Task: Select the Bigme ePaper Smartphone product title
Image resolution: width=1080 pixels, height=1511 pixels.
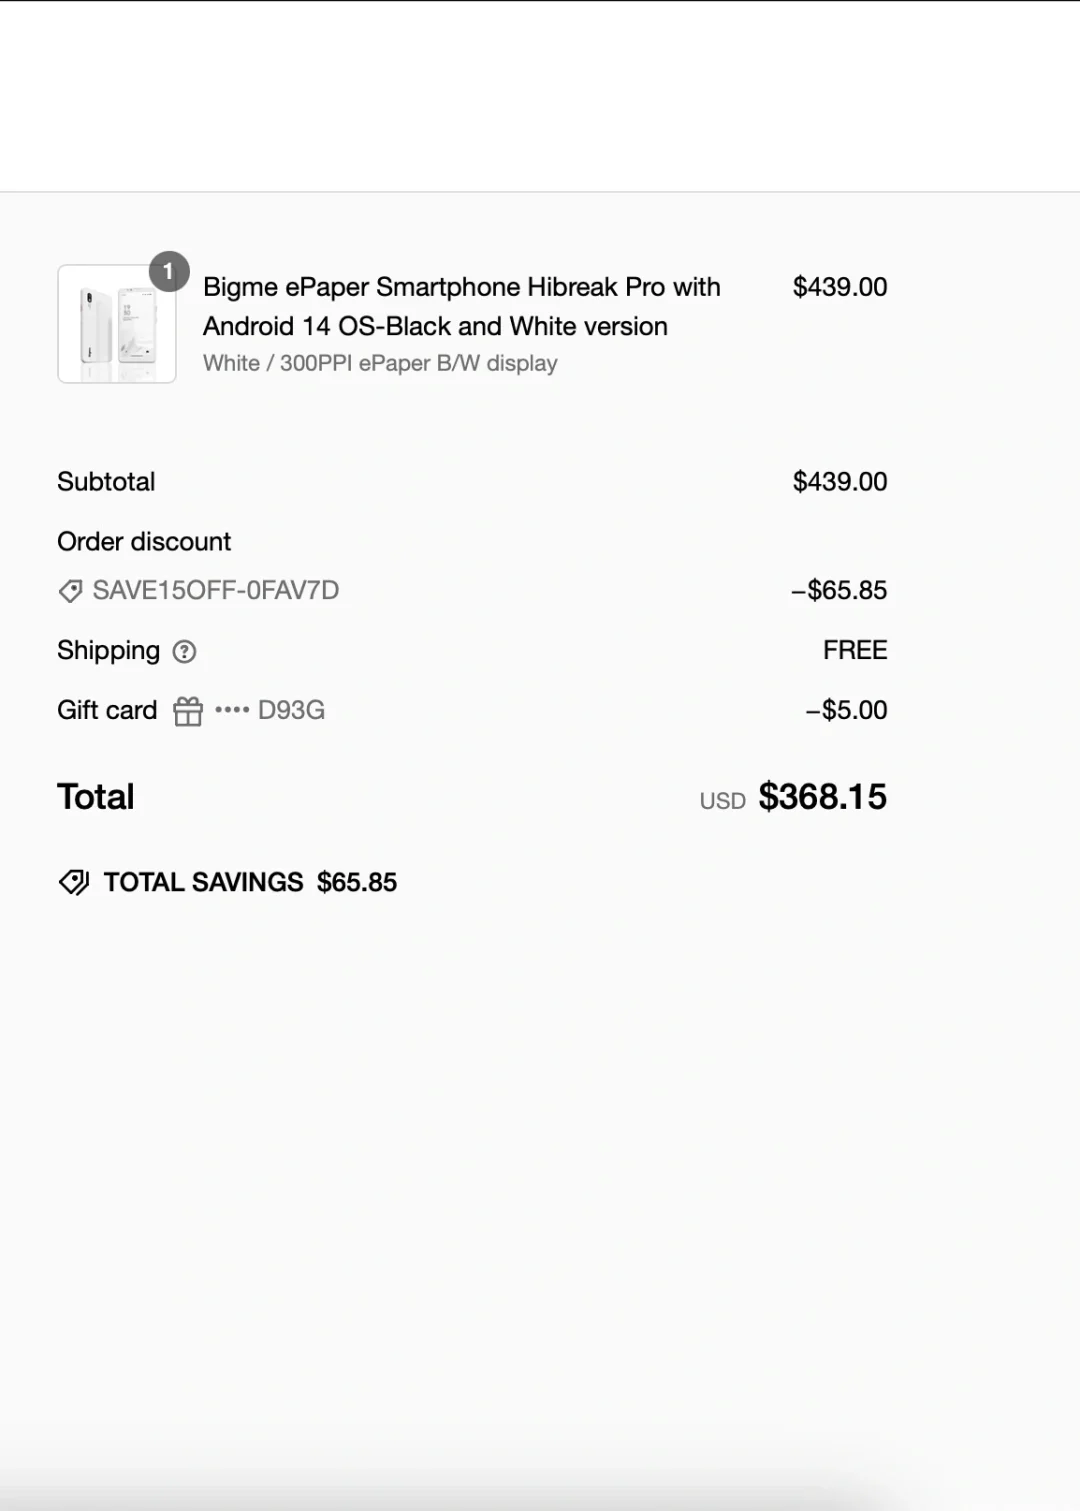Action: tap(462, 306)
